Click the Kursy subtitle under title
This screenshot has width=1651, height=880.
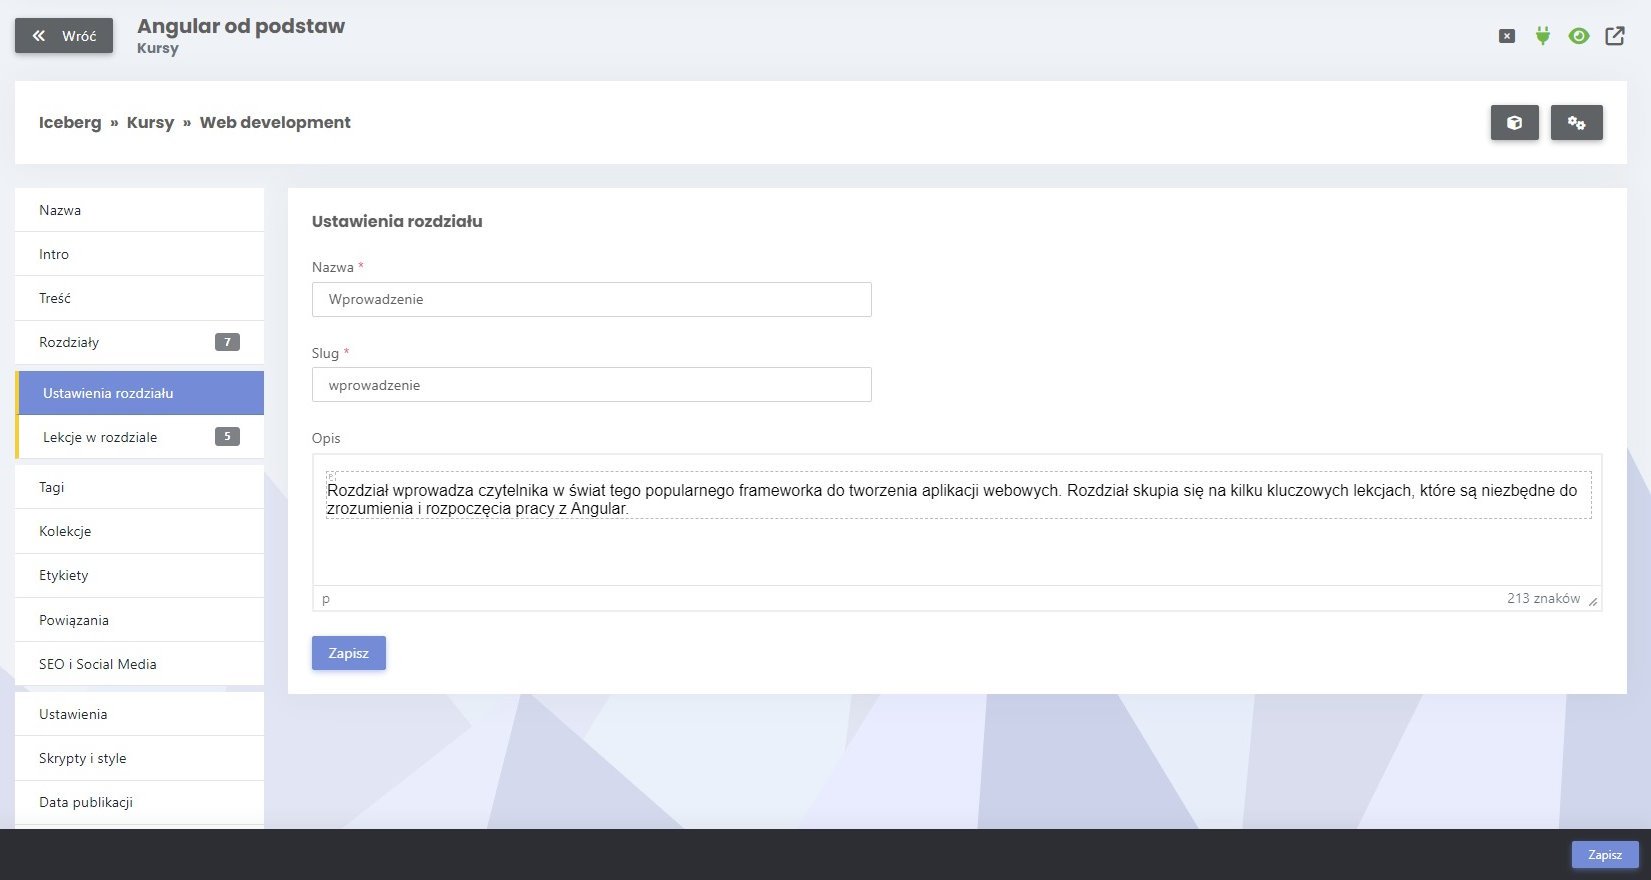coord(158,48)
